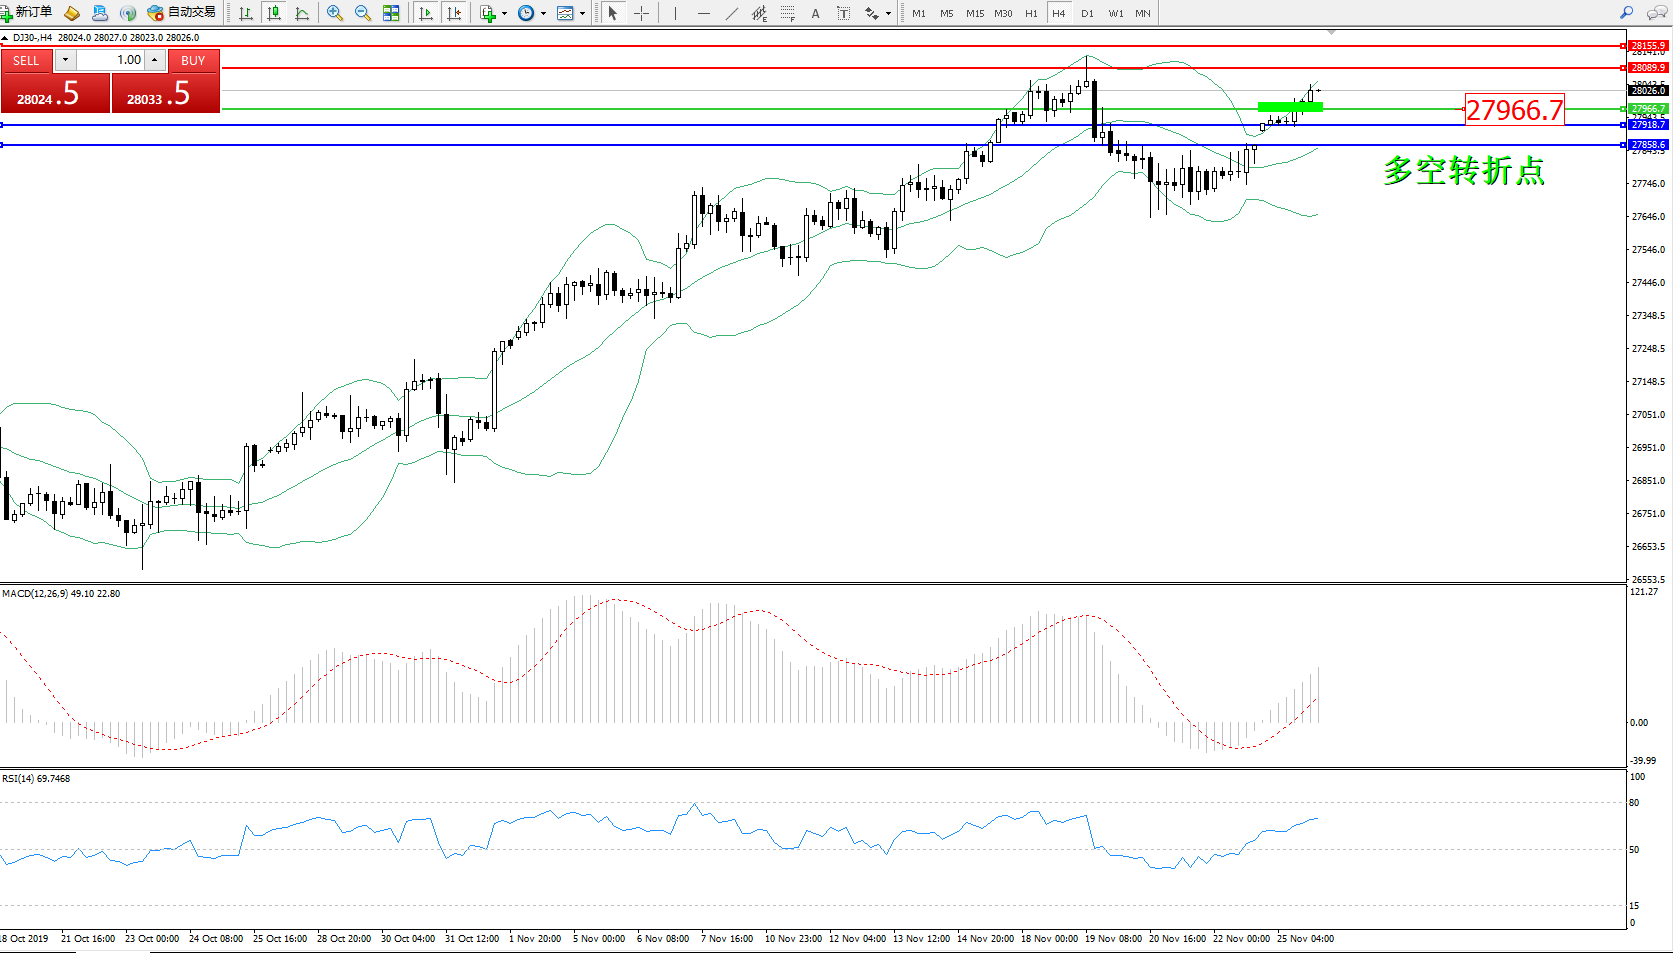Switch to the M15 timeframe
The width and height of the screenshot is (1673, 953).
click(x=974, y=13)
